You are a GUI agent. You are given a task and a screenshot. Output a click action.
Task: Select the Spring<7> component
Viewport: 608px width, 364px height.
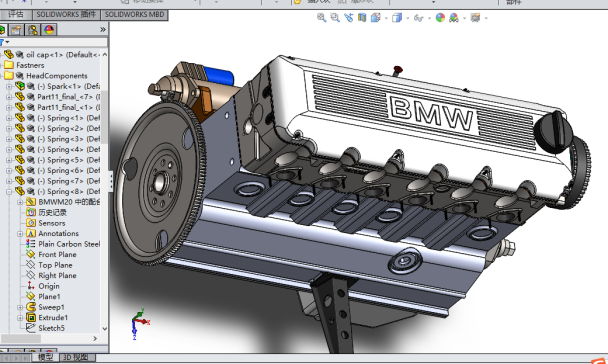pyautogui.click(x=69, y=181)
